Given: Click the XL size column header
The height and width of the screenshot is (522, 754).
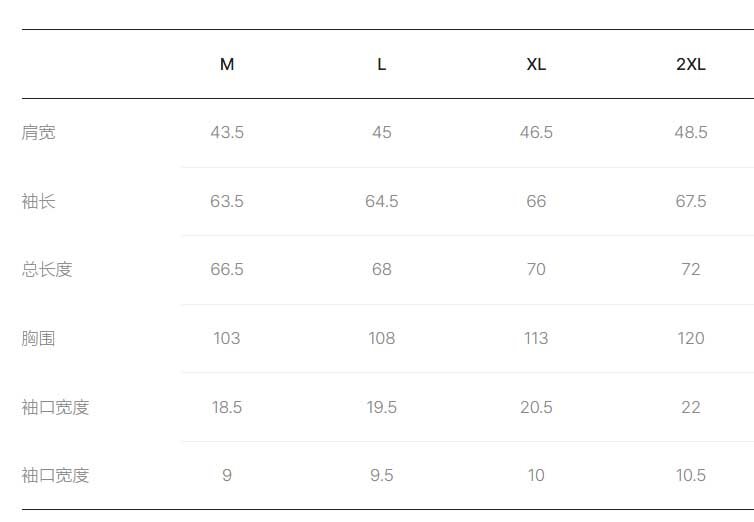Looking at the screenshot, I should tap(536, 64).
